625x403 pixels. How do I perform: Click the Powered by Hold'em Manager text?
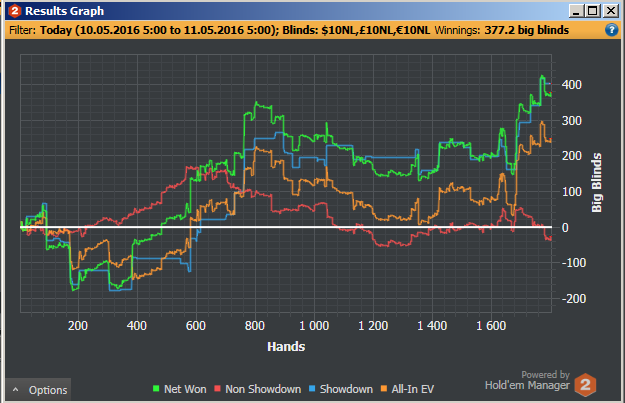click(527, 380)
